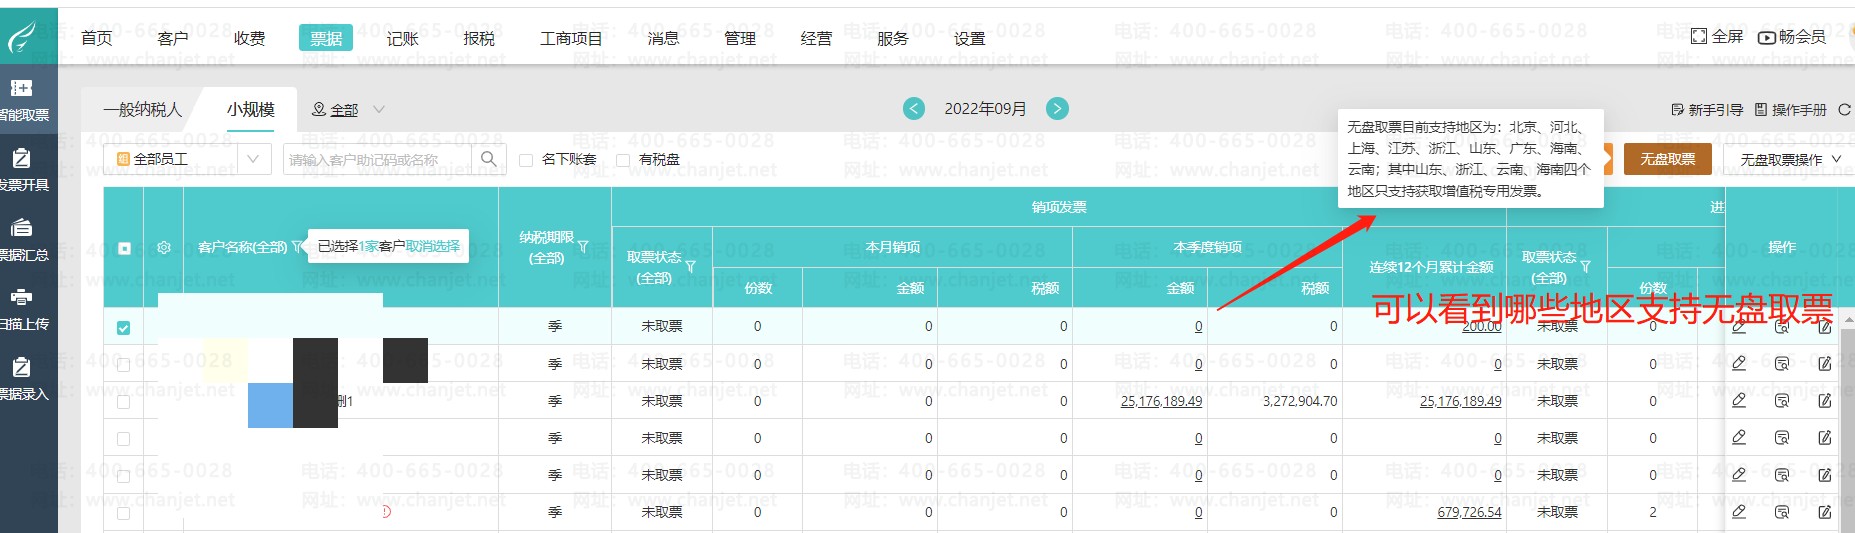Open the 收费 menu
The image size is (1855, 533).
point(250,38)
